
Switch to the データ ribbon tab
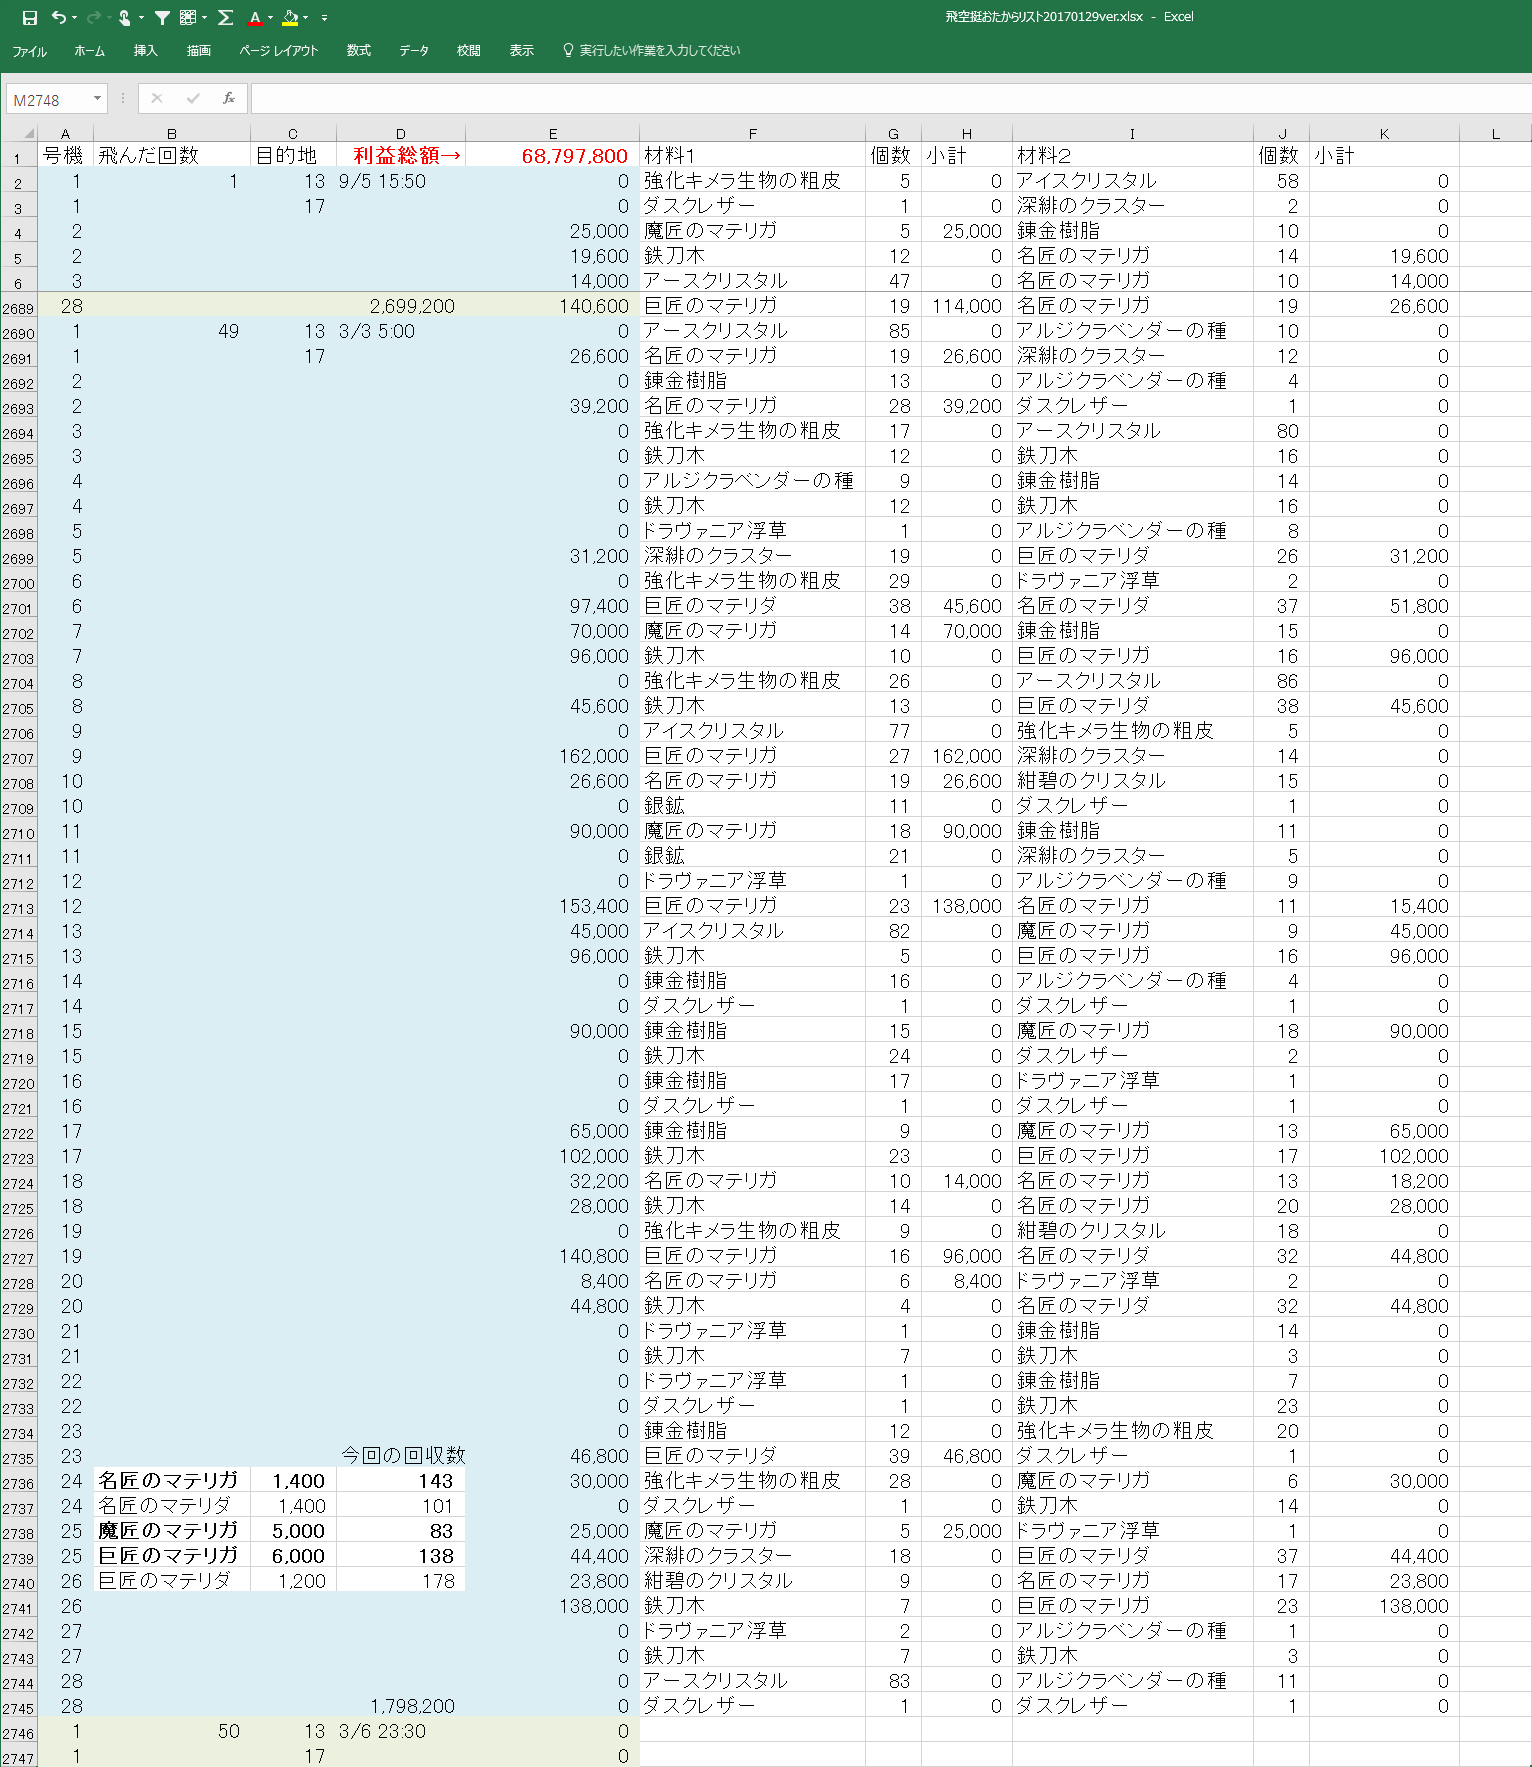click(413, 51)
